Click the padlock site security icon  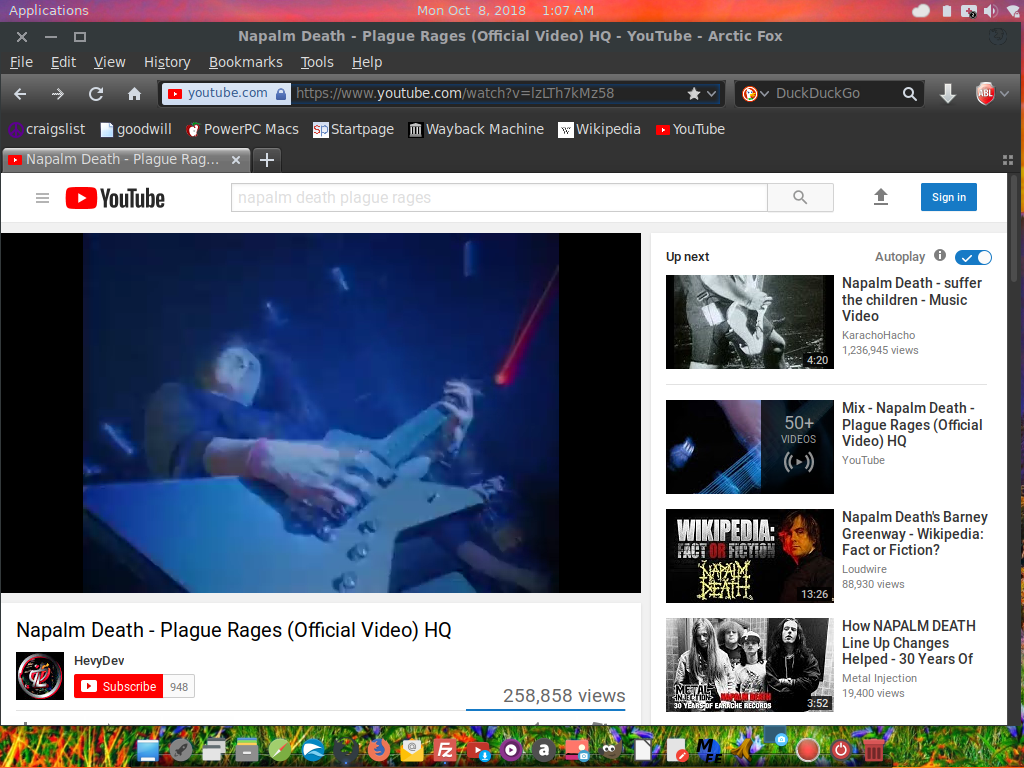pos(281,93)
